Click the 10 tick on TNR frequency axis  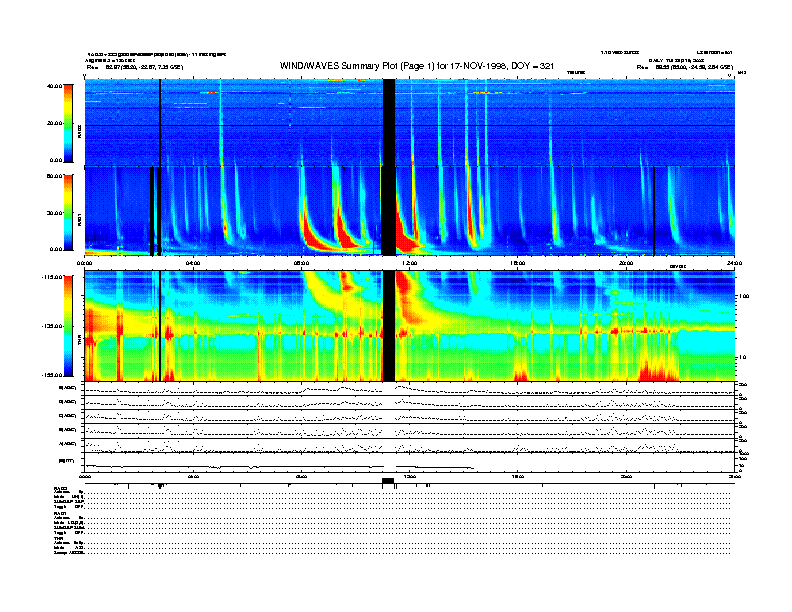coord(744,358)
